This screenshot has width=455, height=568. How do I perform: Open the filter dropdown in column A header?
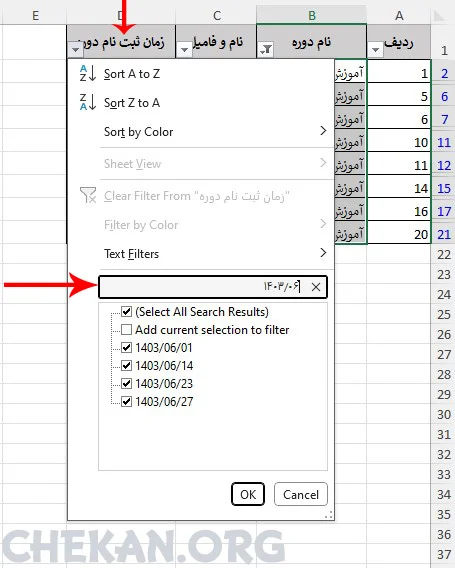coord(376,50)
